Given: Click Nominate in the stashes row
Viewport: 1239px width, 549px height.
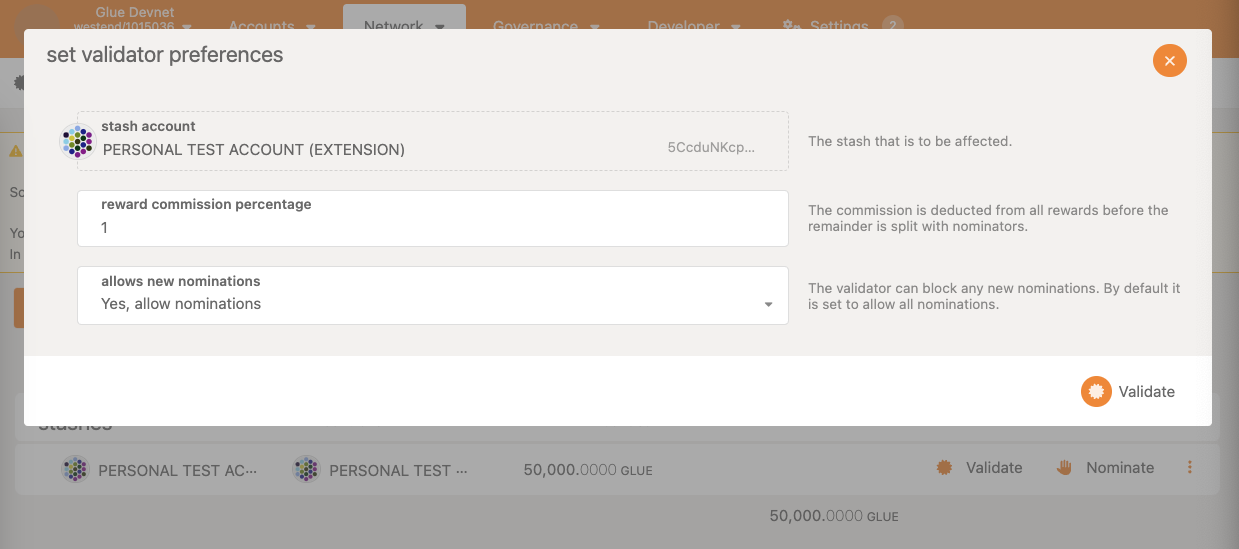Looking at the screenshot, I should click(1105, 468).
